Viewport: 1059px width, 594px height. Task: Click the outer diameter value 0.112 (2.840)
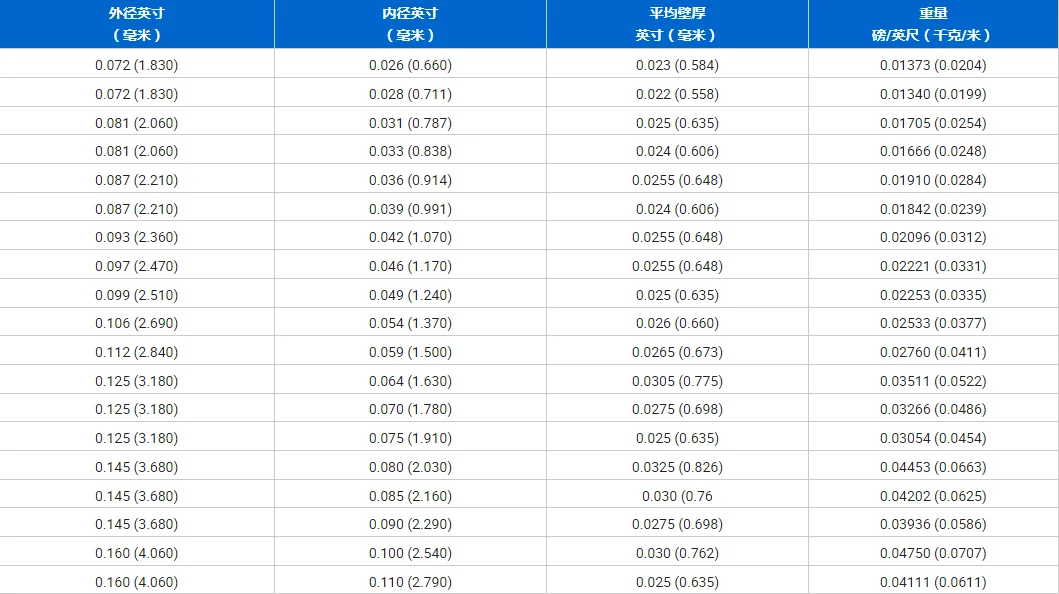click(x=136, y=352)
